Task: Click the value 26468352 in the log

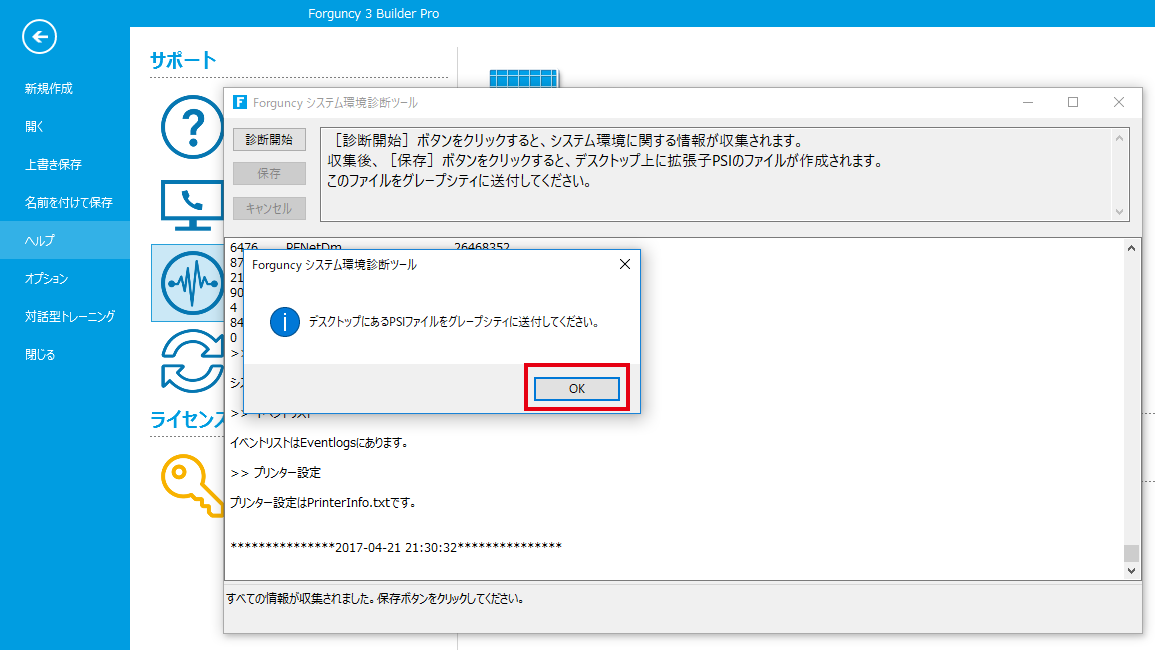Action: (x=482, y=246)
